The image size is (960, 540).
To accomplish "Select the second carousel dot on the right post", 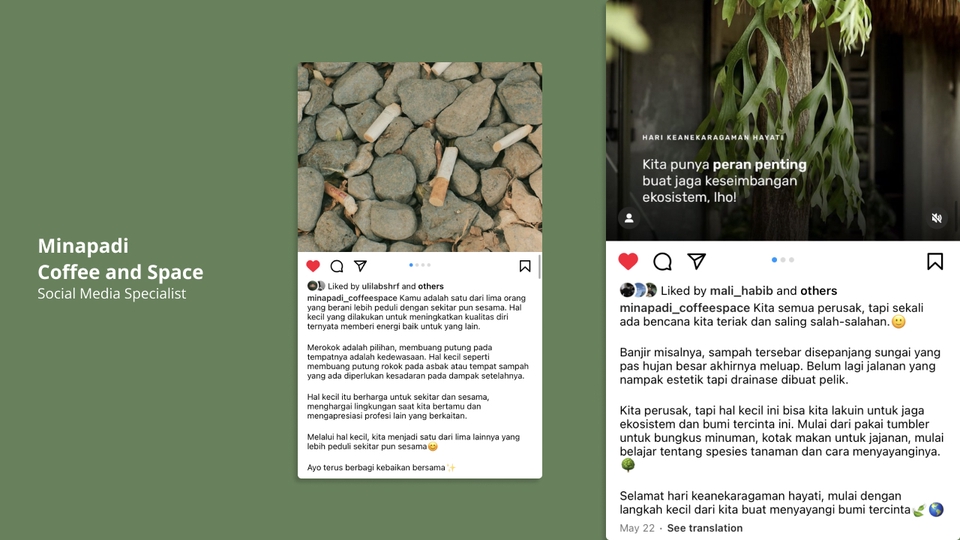I will click(783, 260).
